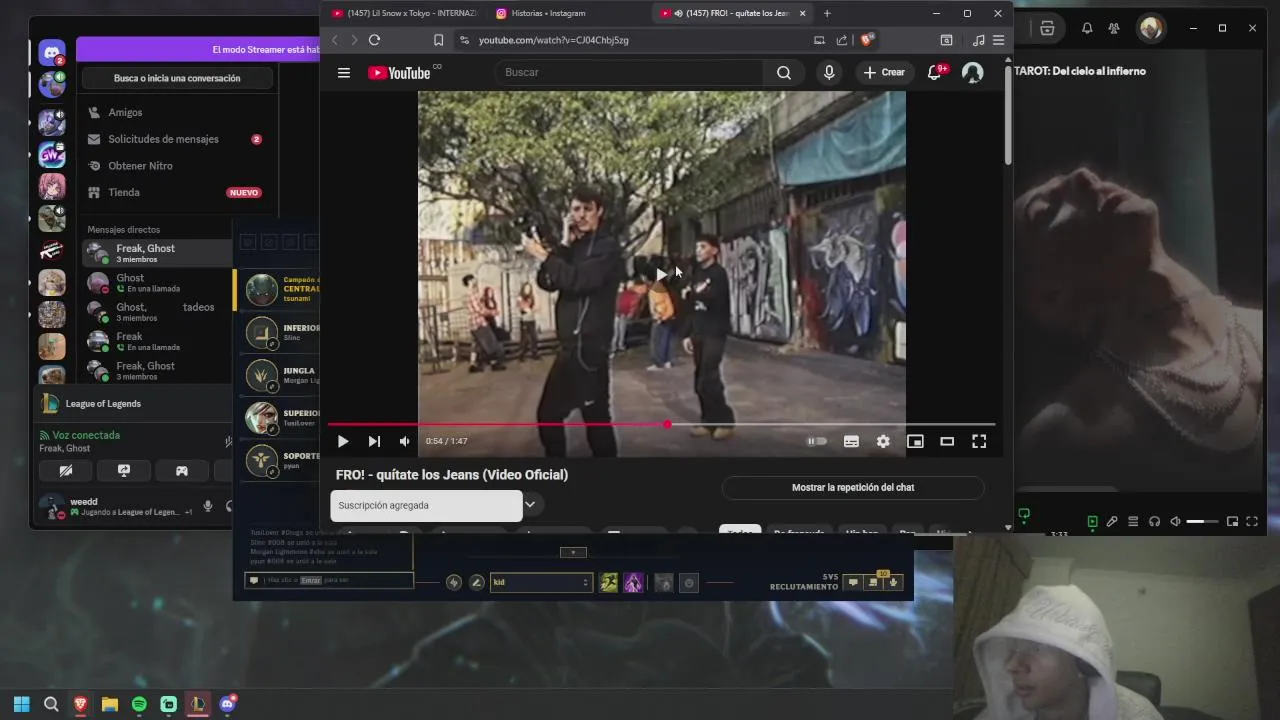The image size is (1280, 720).
Task: Switch to Historias • Instagram browser tab
Action: 548,13
